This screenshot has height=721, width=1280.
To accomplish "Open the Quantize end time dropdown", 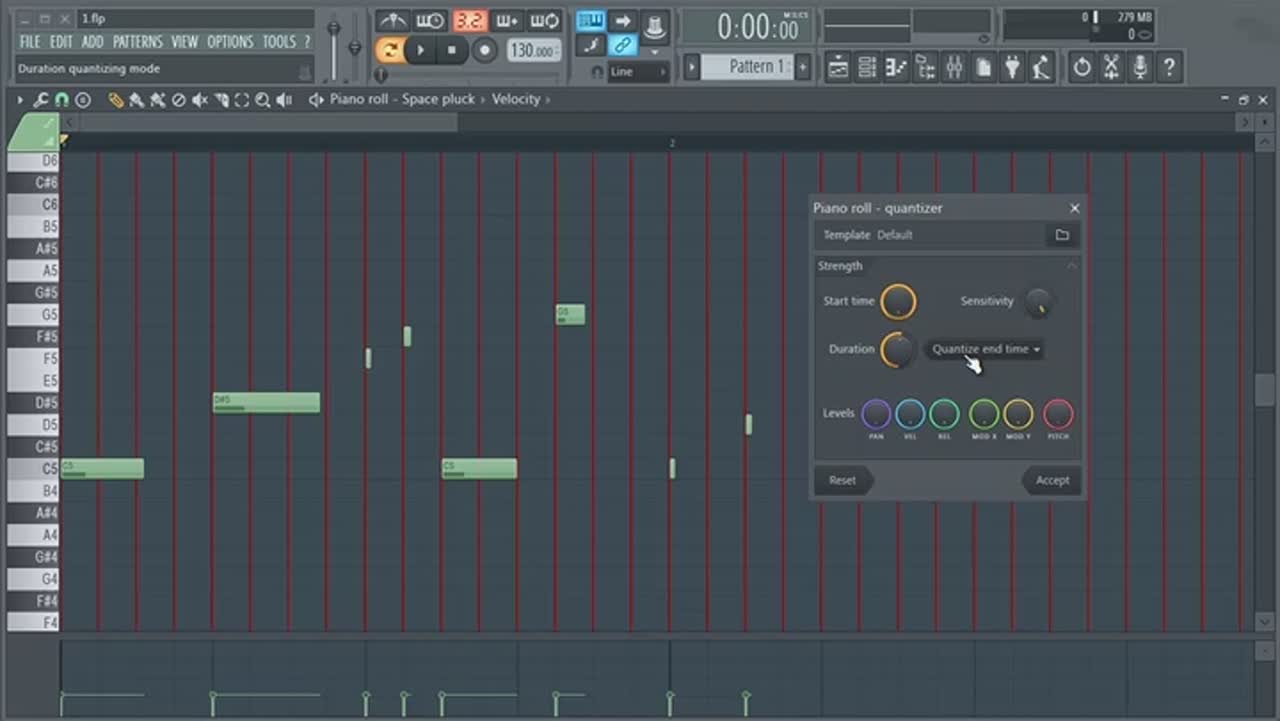I will (985, 349).
